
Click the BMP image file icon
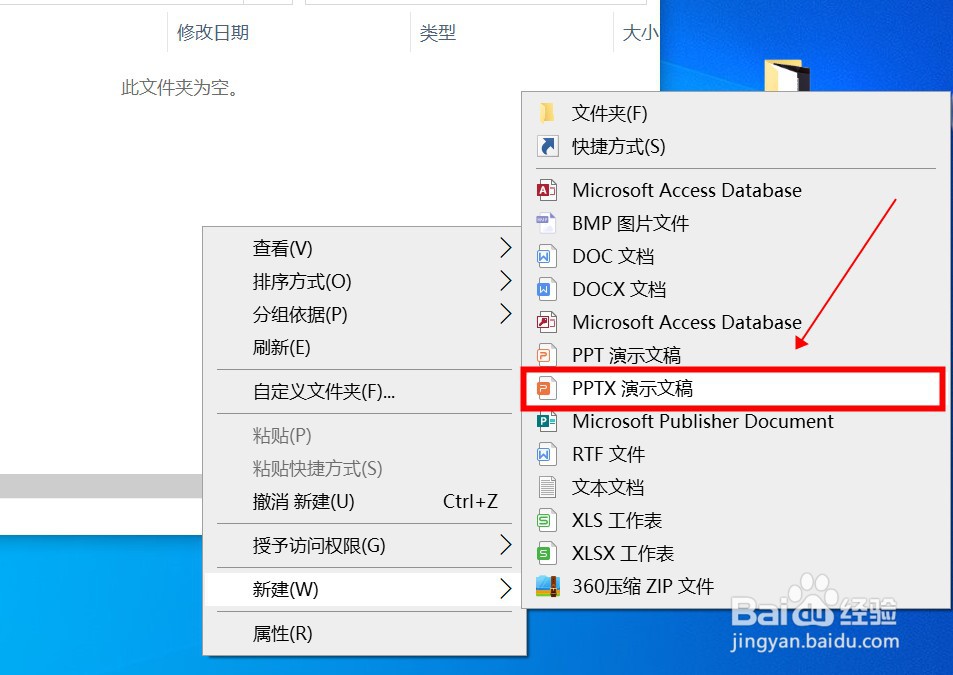[x=546, y=223]
